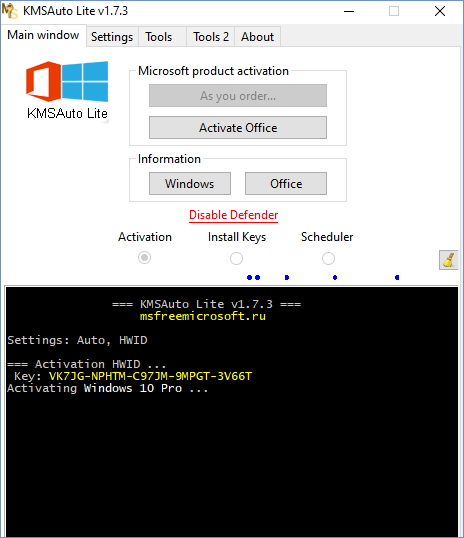Go to the About tab
Viewport: 464px width, 538px height.
point(257,37)
